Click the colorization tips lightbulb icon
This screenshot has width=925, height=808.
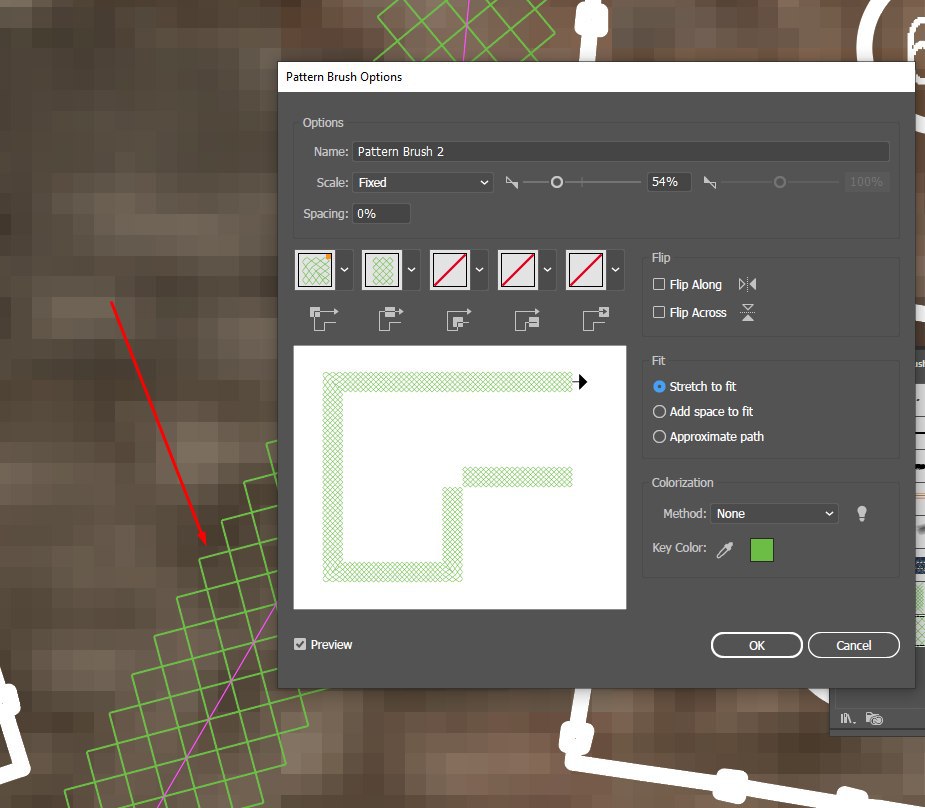click(862, 514)
